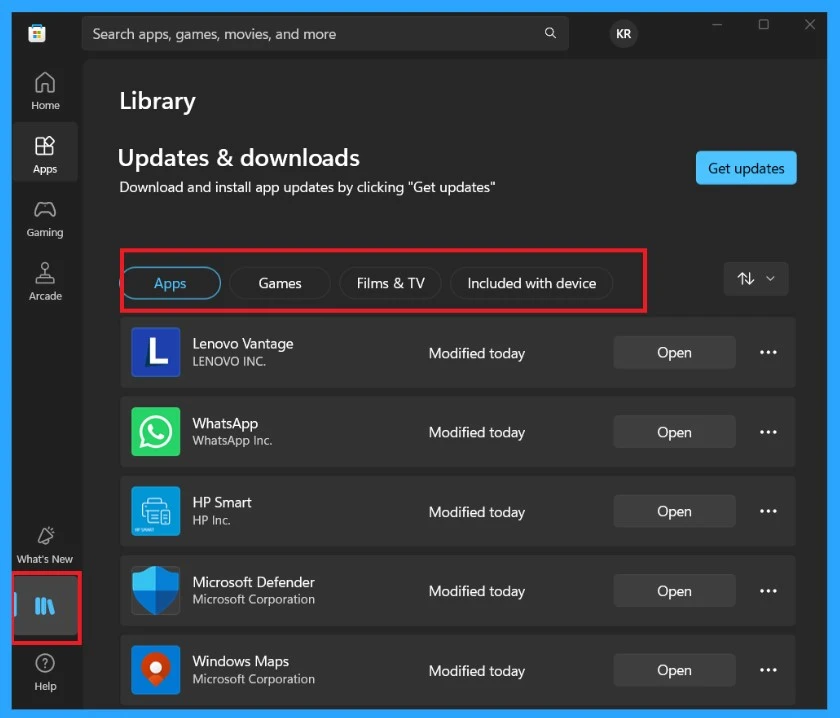Click the search magnifier icon
Viewport: 840px width, 718px height.
[x=550, y=33]
